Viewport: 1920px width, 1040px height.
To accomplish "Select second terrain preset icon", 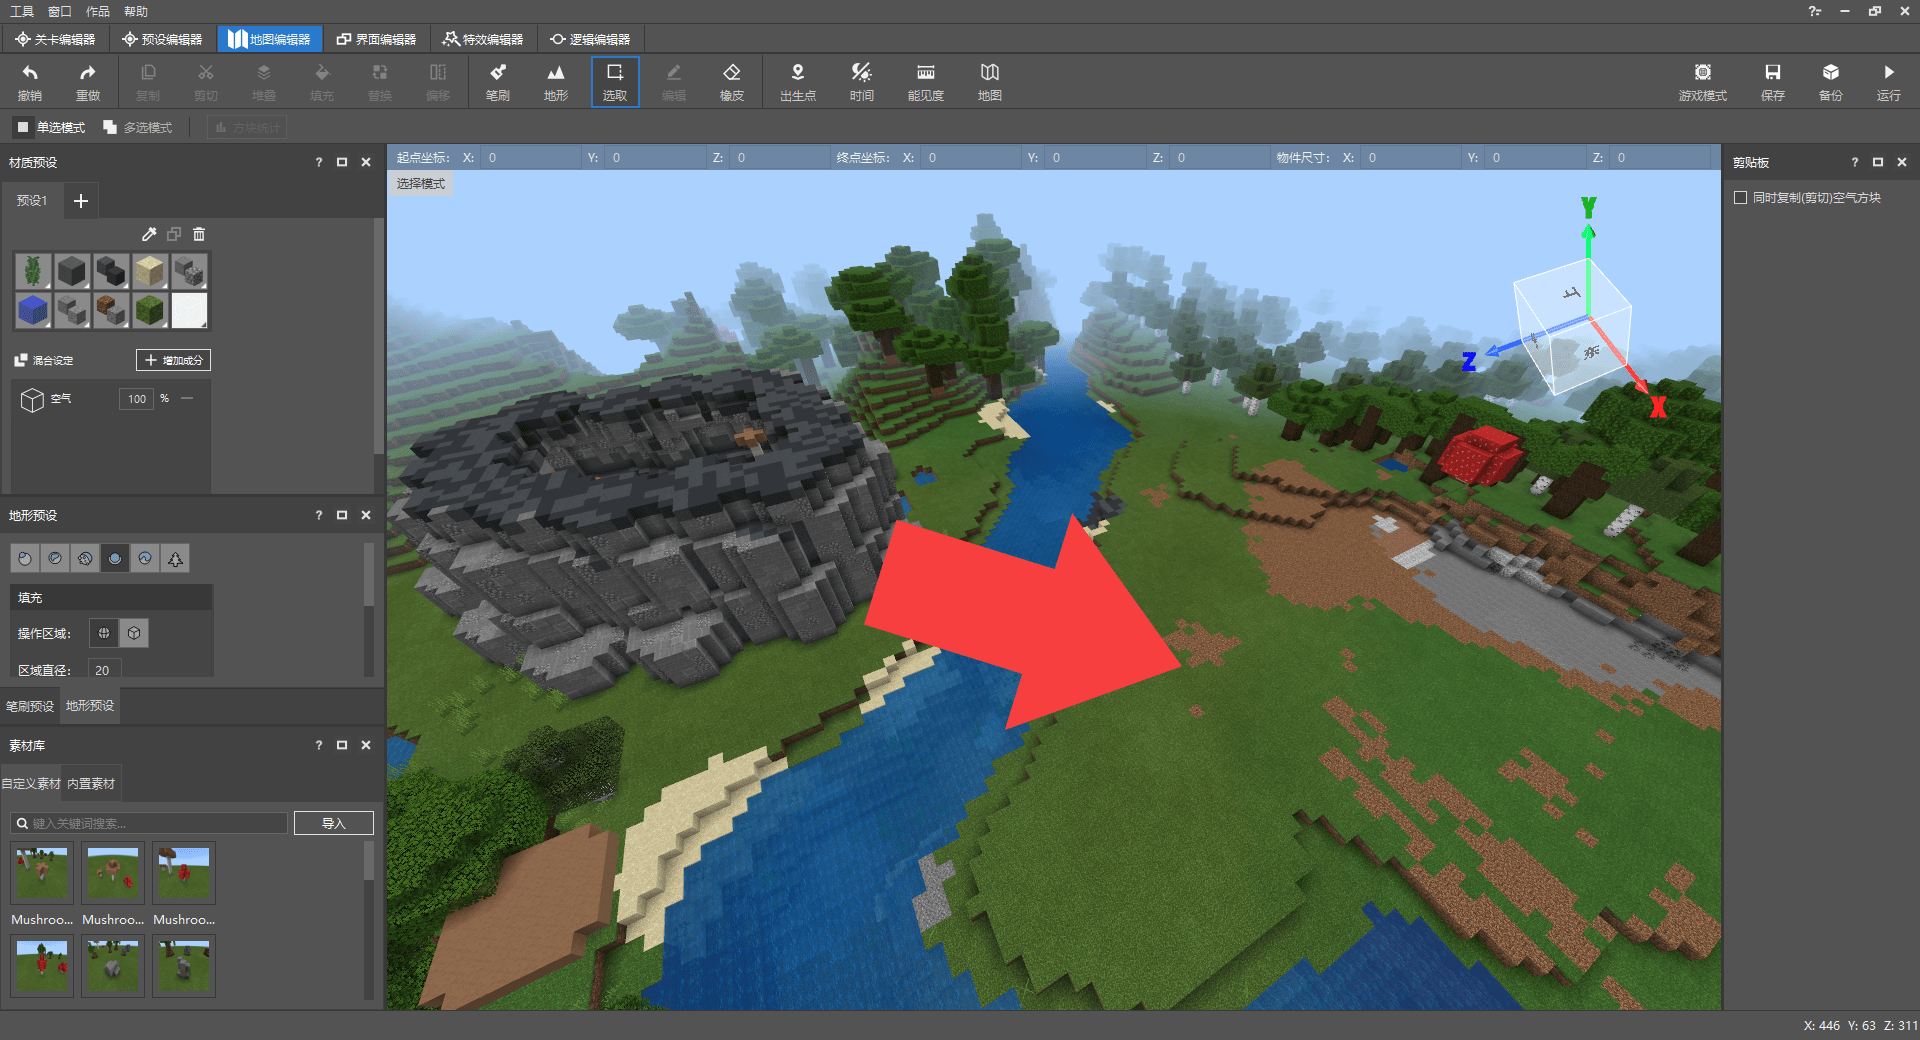I will tap(55, 559).
